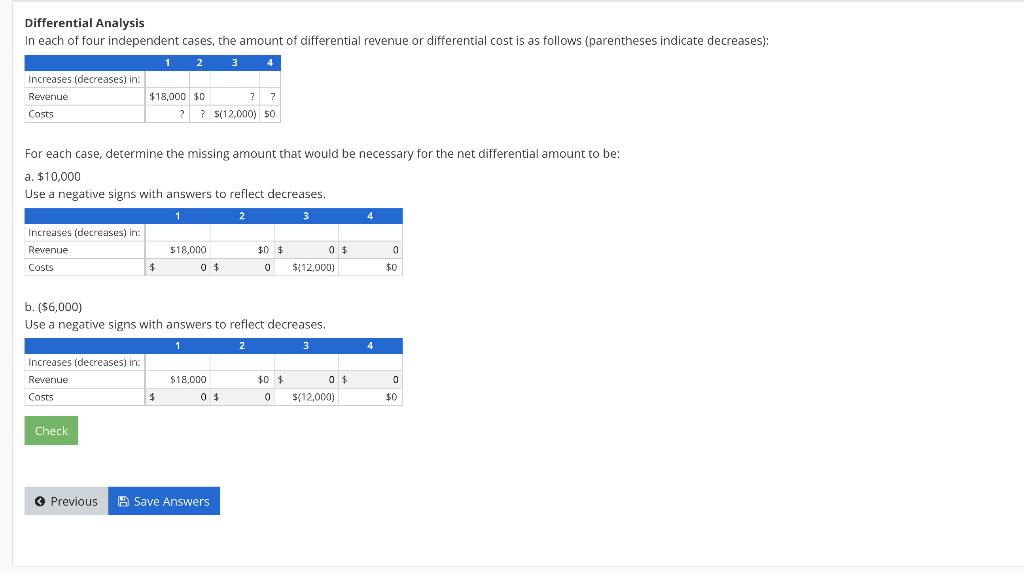Select case 3 Revenue field in part a

point(310,249)
